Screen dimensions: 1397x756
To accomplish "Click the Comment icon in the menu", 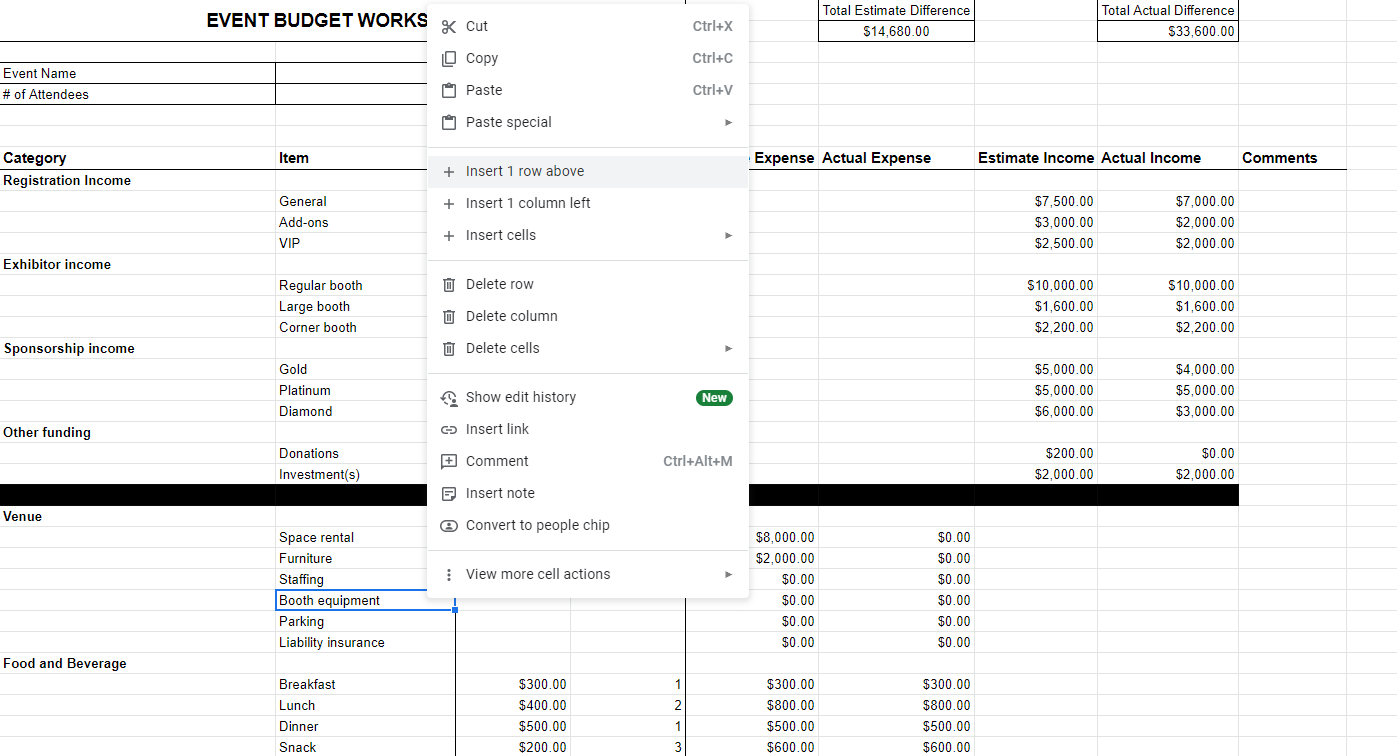I will (449, 461).
